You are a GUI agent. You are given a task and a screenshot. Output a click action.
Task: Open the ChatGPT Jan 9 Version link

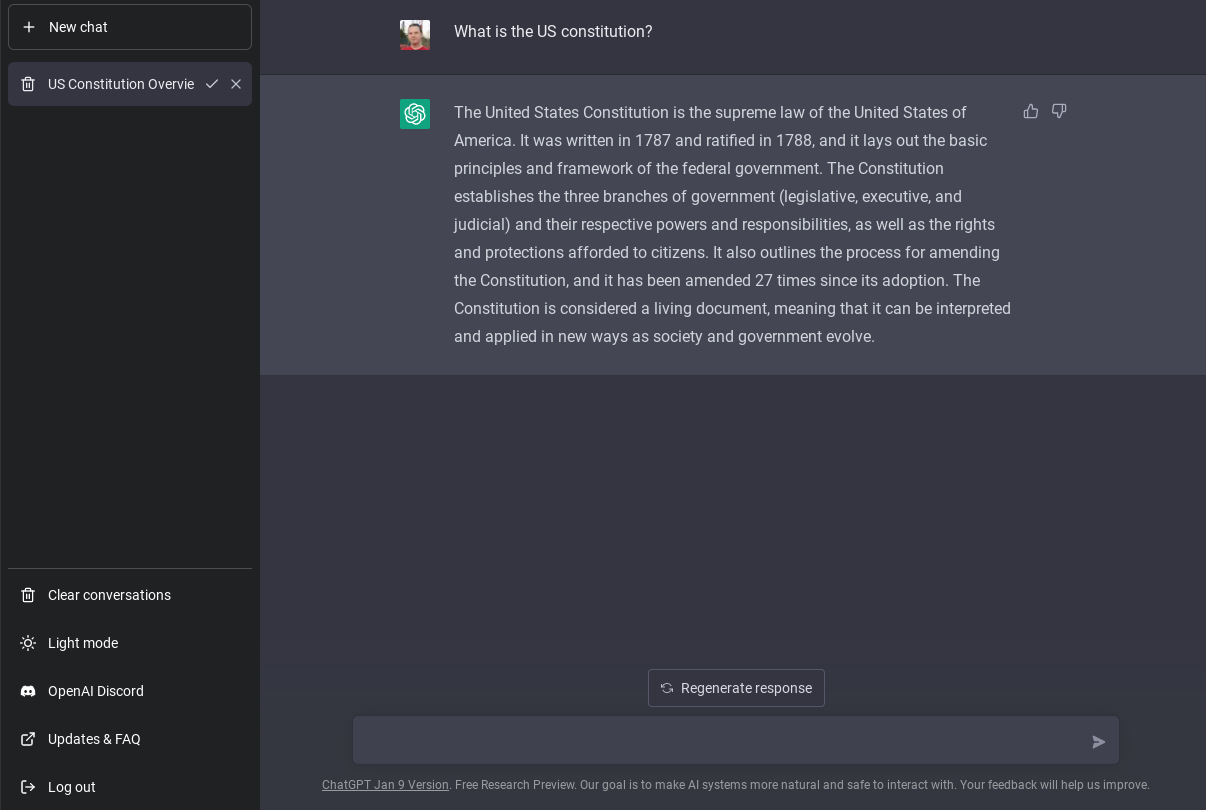pyautogui.click(x=385, y=785)
